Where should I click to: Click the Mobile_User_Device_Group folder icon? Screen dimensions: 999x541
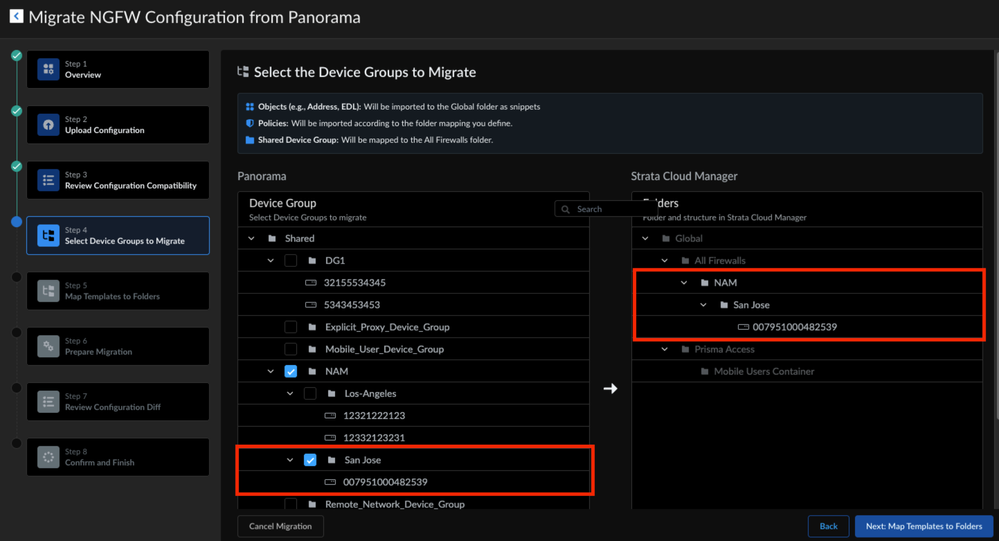[x=312, y=349]
